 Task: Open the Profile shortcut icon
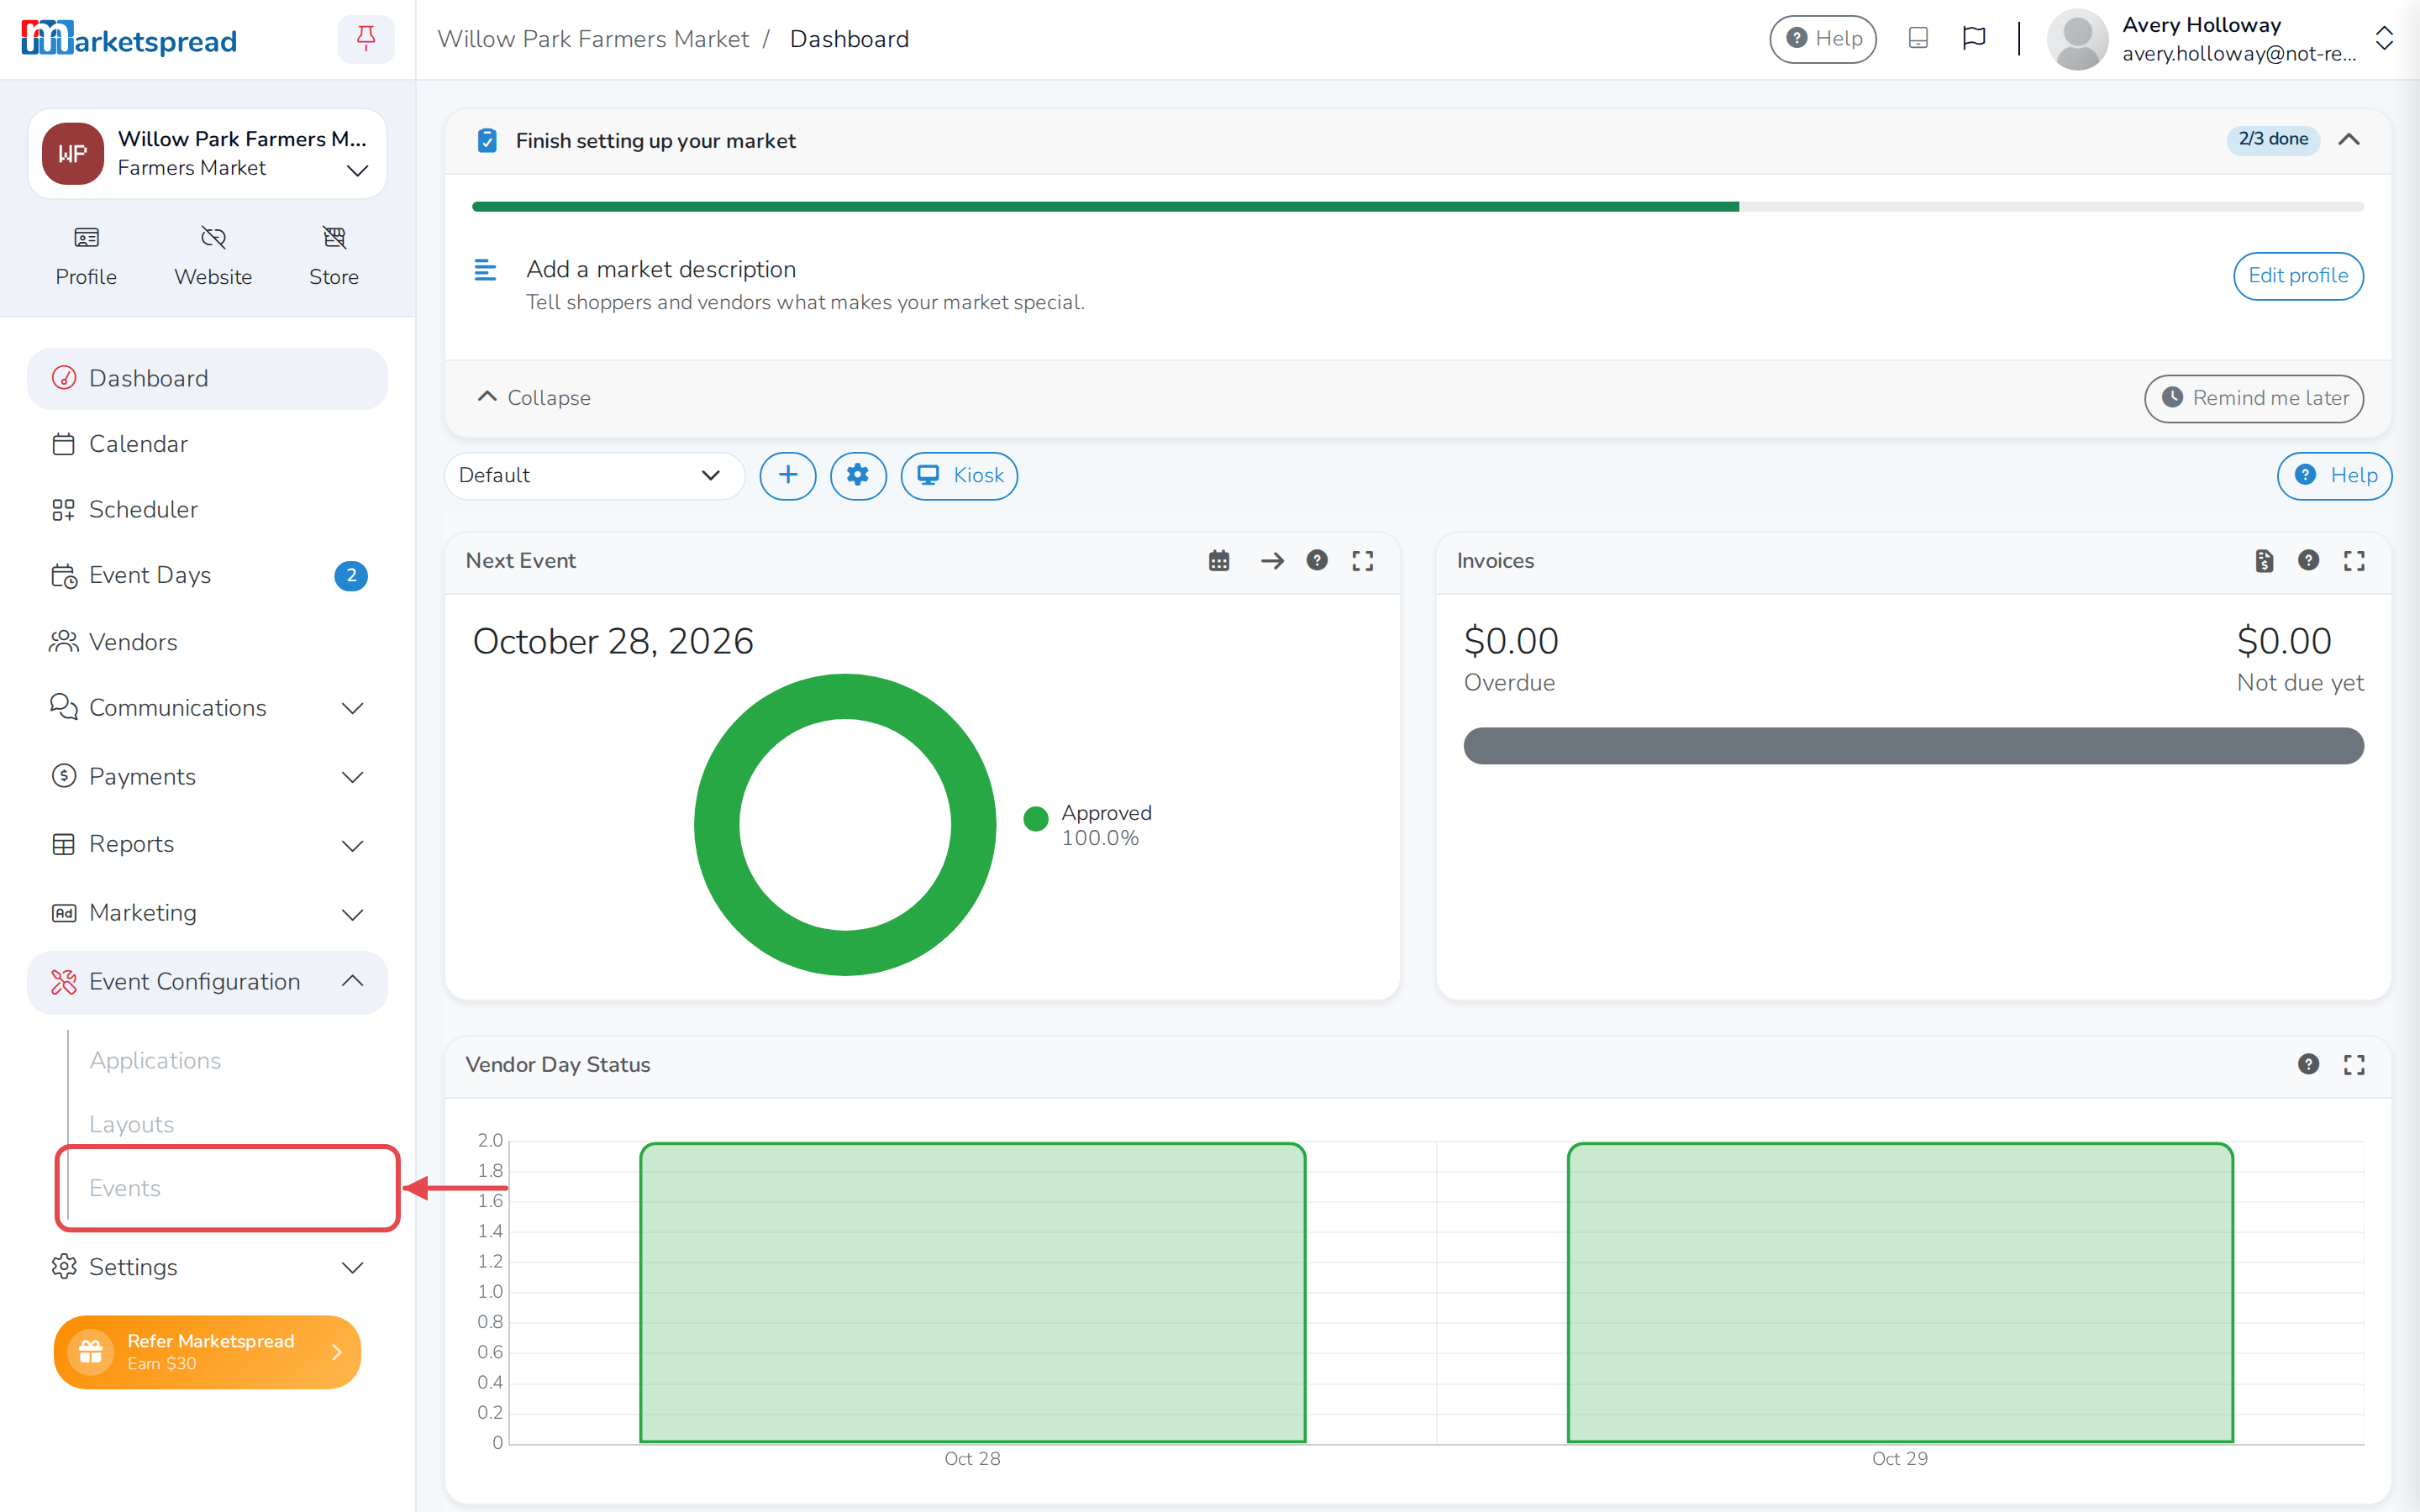tap(86, 256)
